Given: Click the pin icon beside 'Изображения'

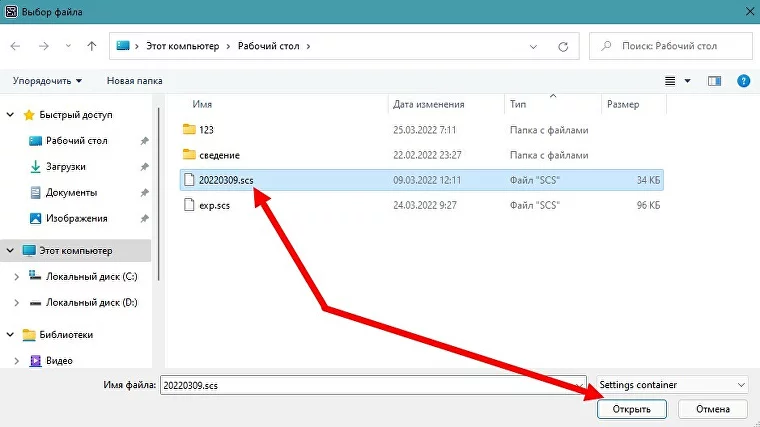Looking at the screenshot, I should [144, 219].
